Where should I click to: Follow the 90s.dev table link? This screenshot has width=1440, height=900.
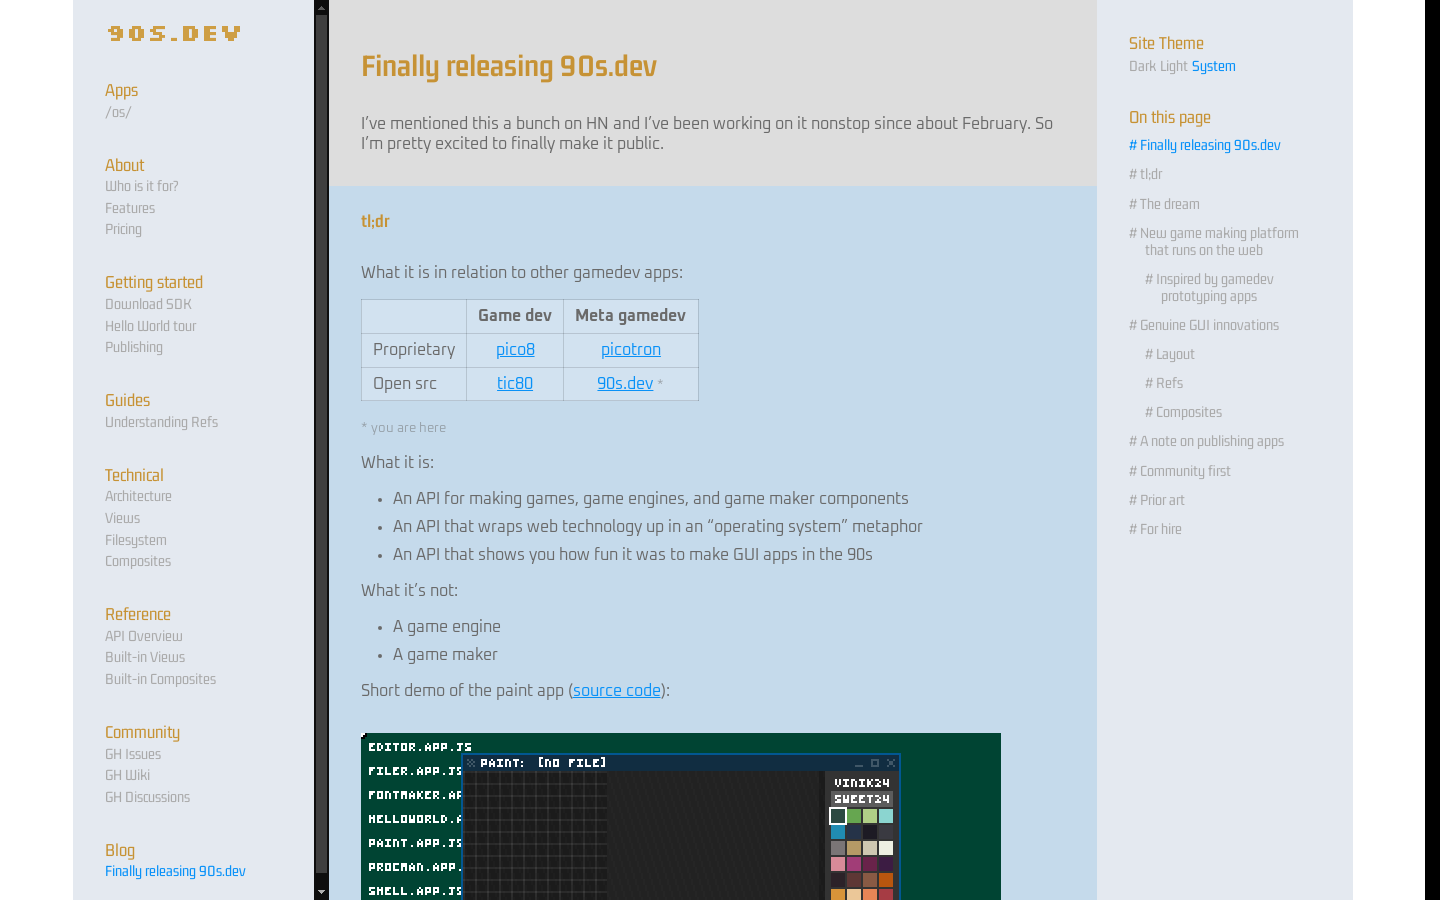[625, 383]
